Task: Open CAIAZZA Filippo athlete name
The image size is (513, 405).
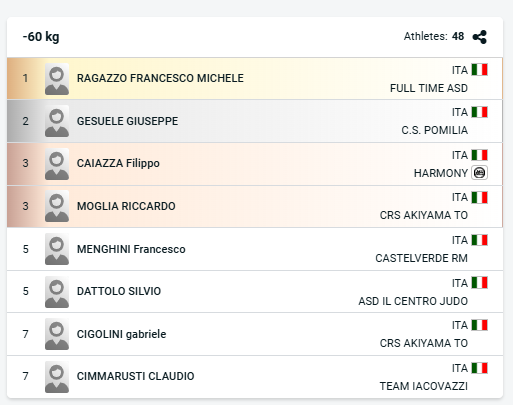Action: tap(118, 163)
